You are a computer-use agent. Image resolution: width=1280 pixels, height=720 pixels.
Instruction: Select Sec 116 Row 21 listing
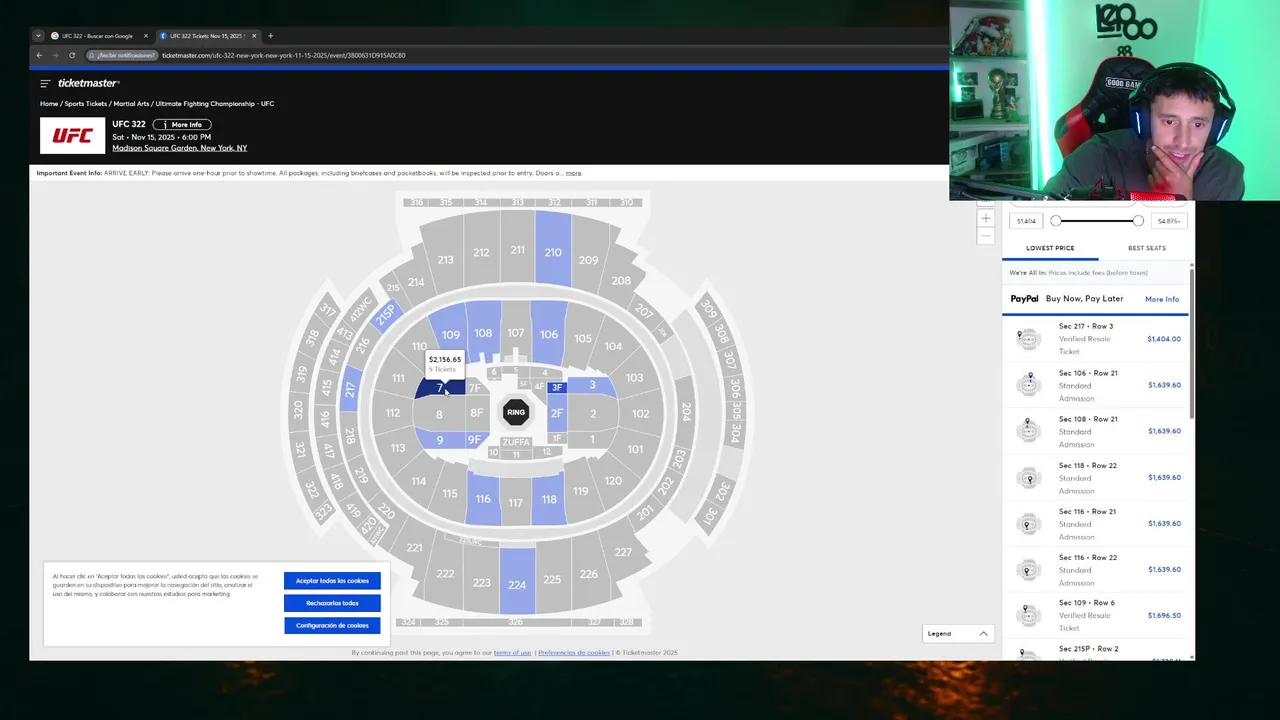click(x=1095, y=524)
